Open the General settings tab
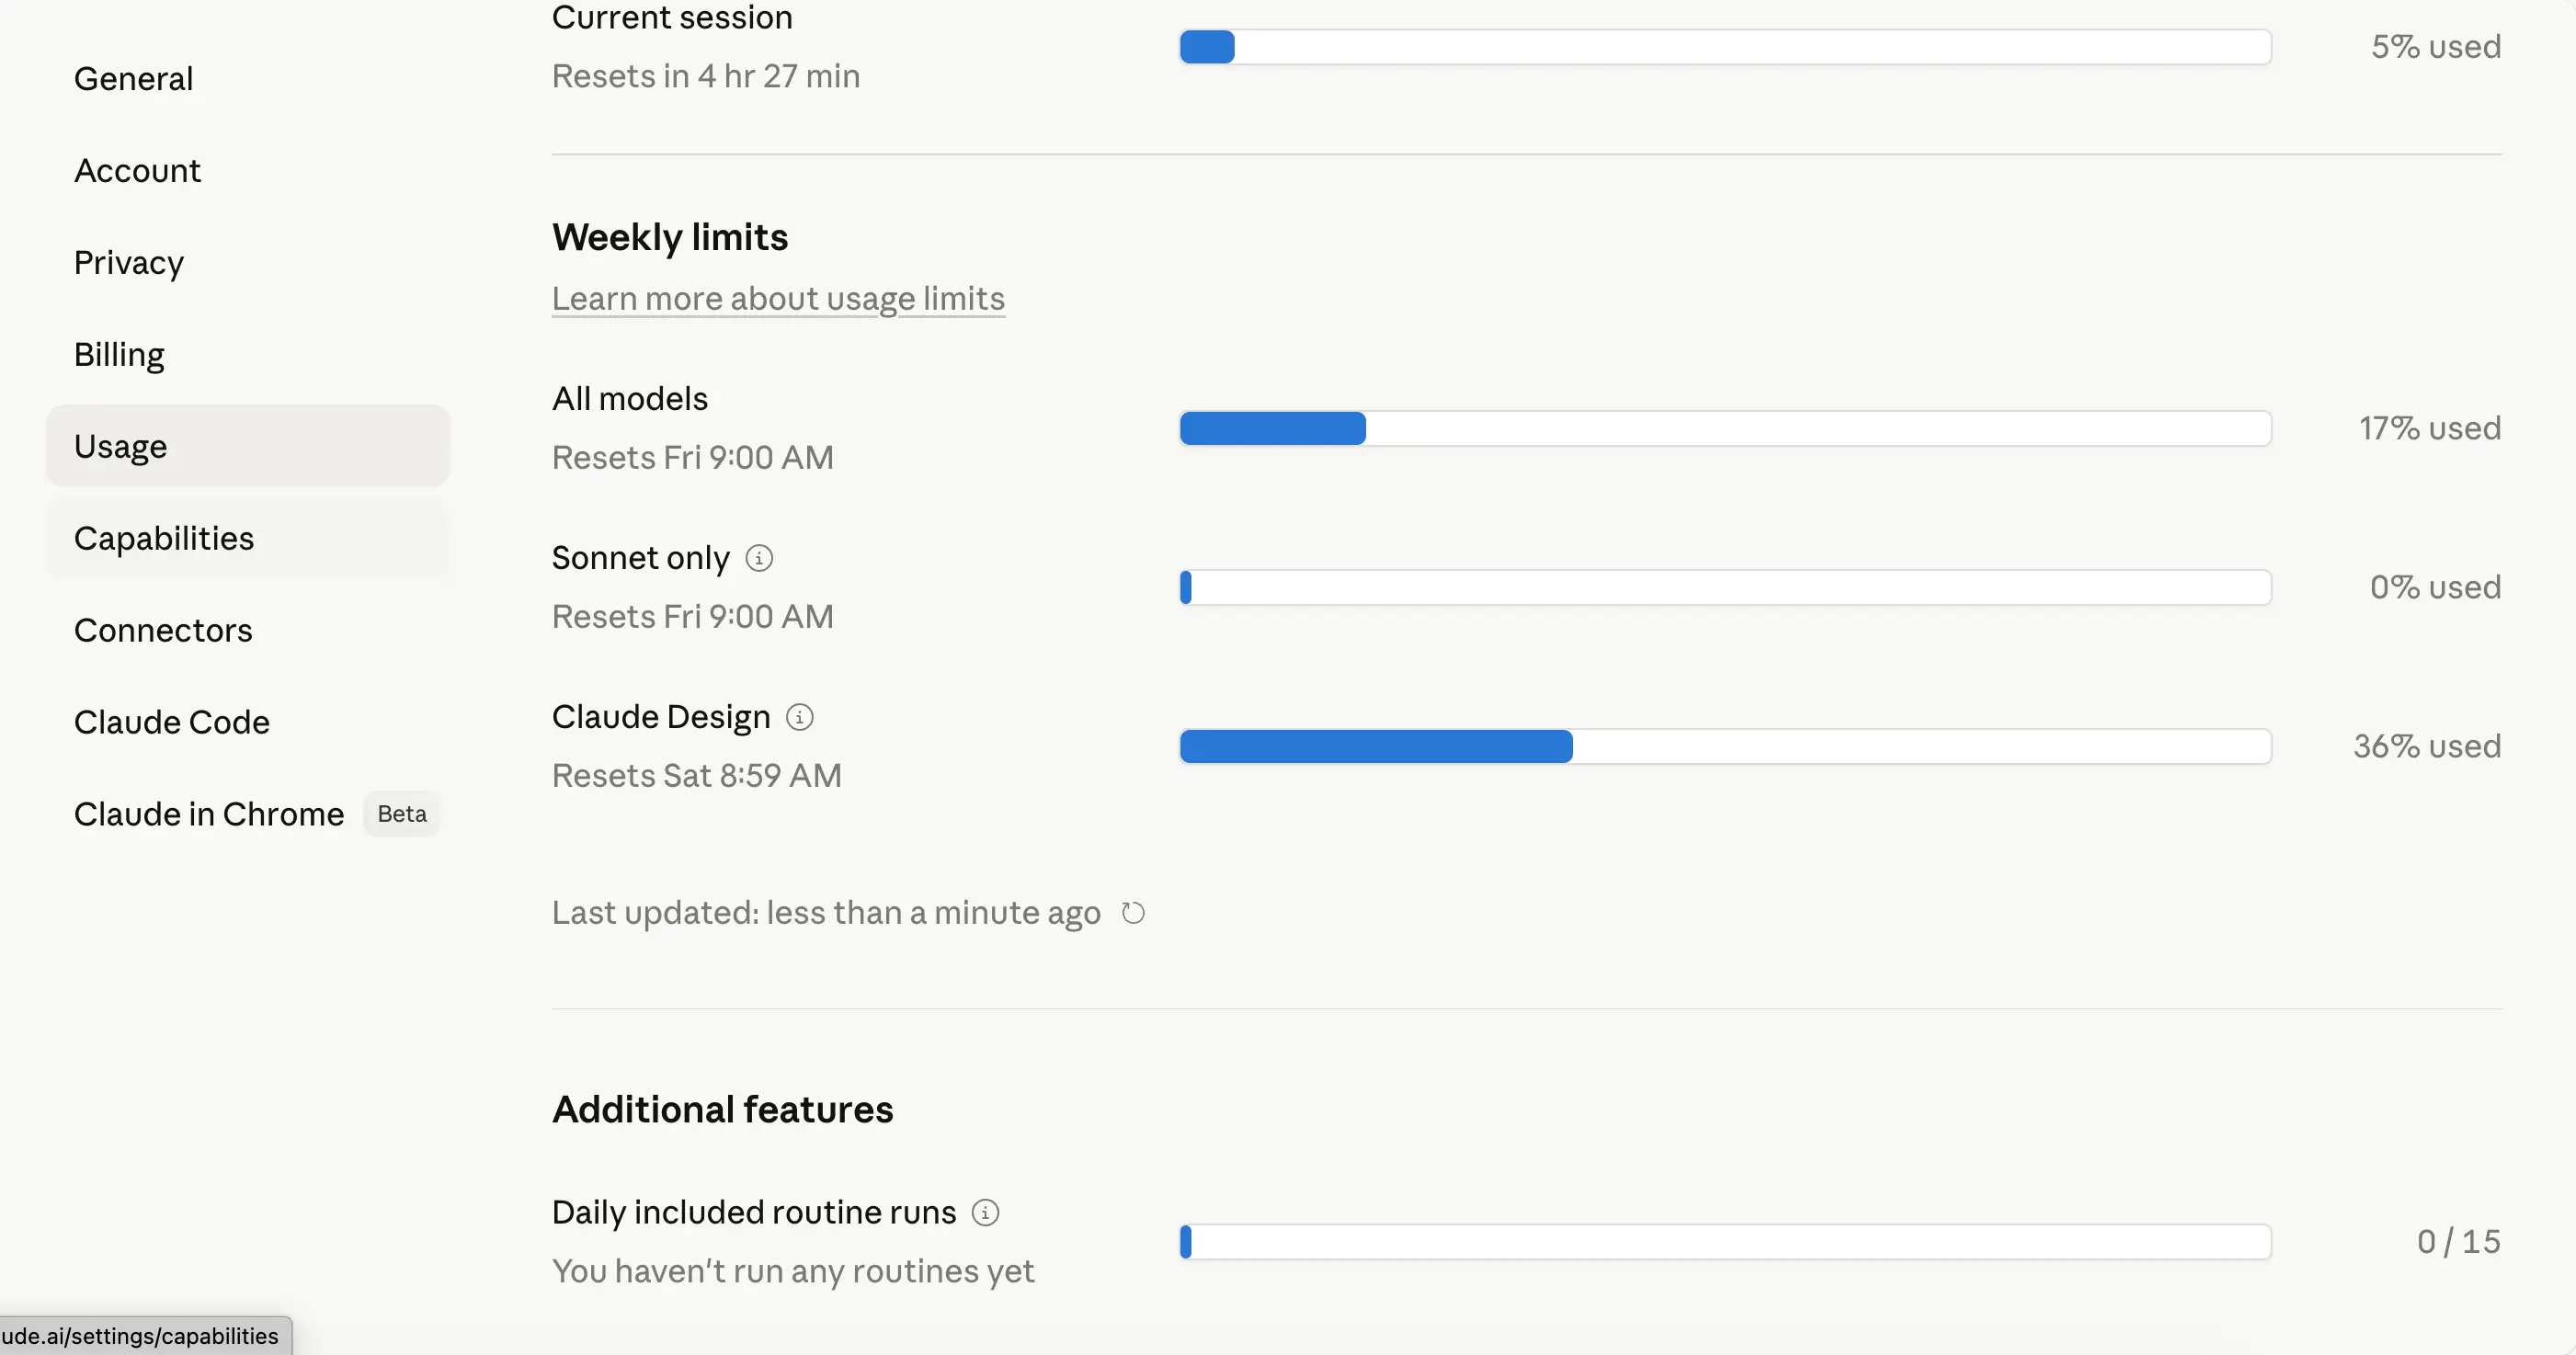 (134, 79)
